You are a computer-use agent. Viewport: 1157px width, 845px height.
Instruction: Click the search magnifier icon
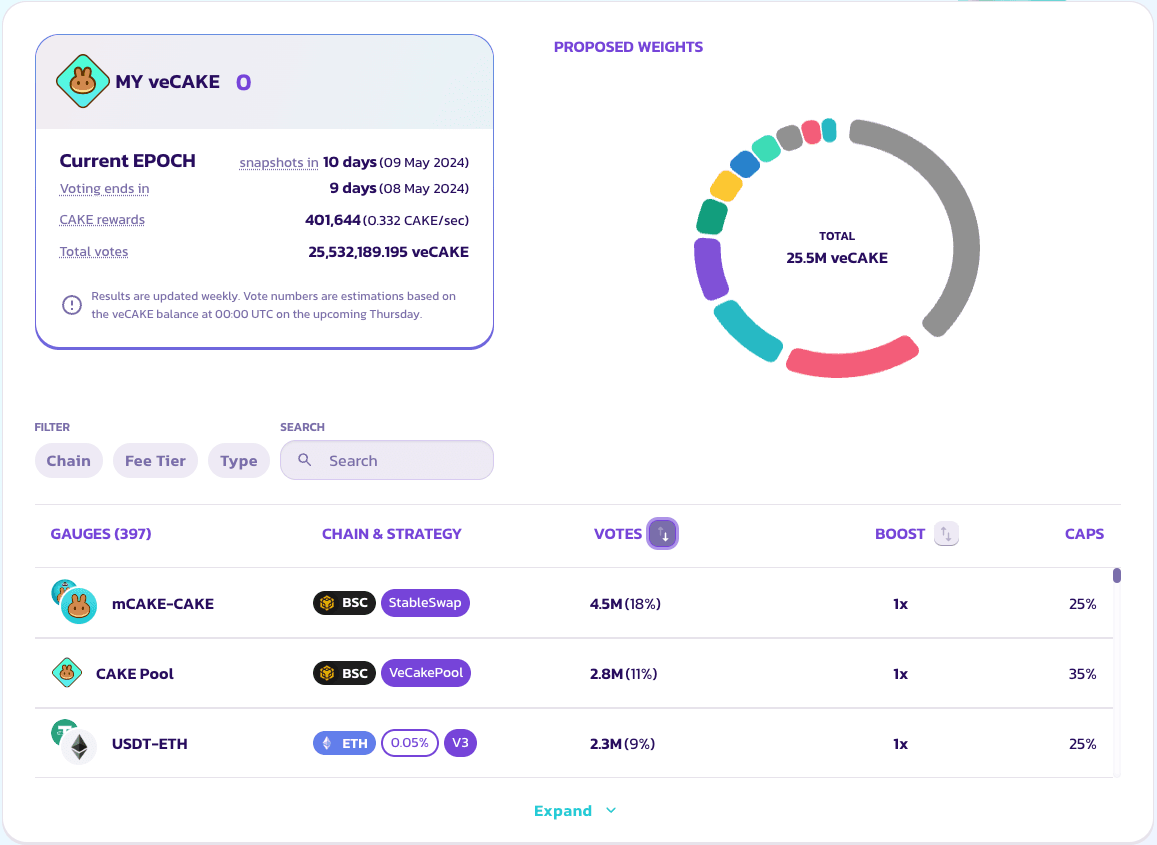305,460
